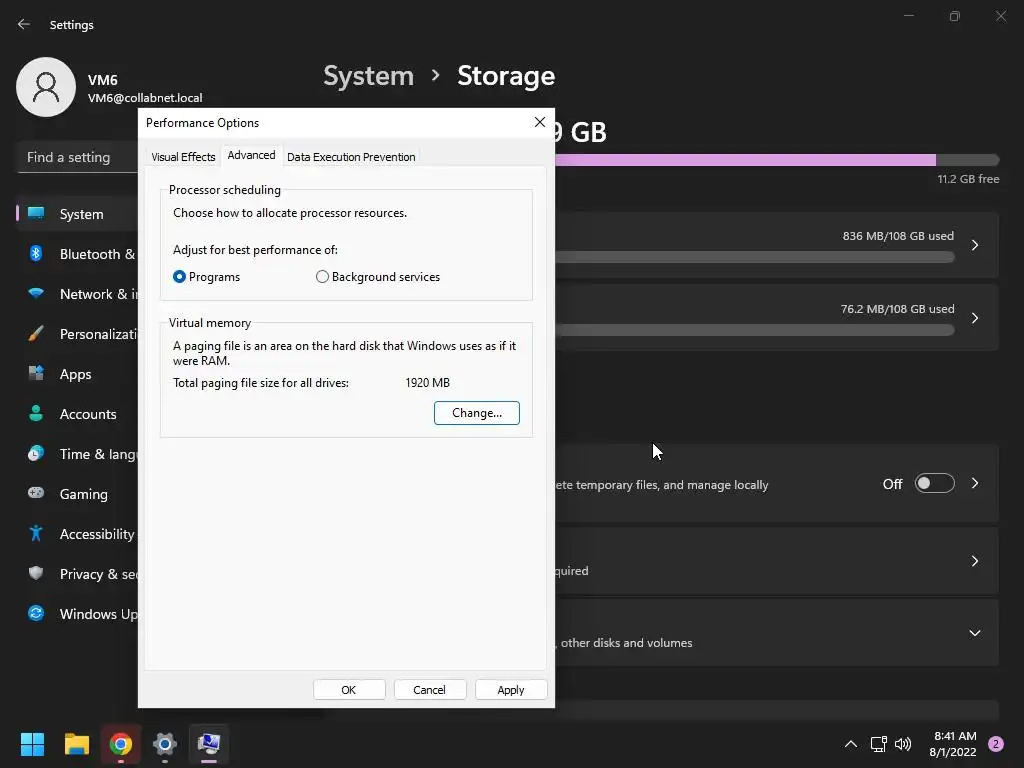The height and width of the screenshot is (768, 1024).
Task: Select the Background services radio button
Action: tap(322, 277)
